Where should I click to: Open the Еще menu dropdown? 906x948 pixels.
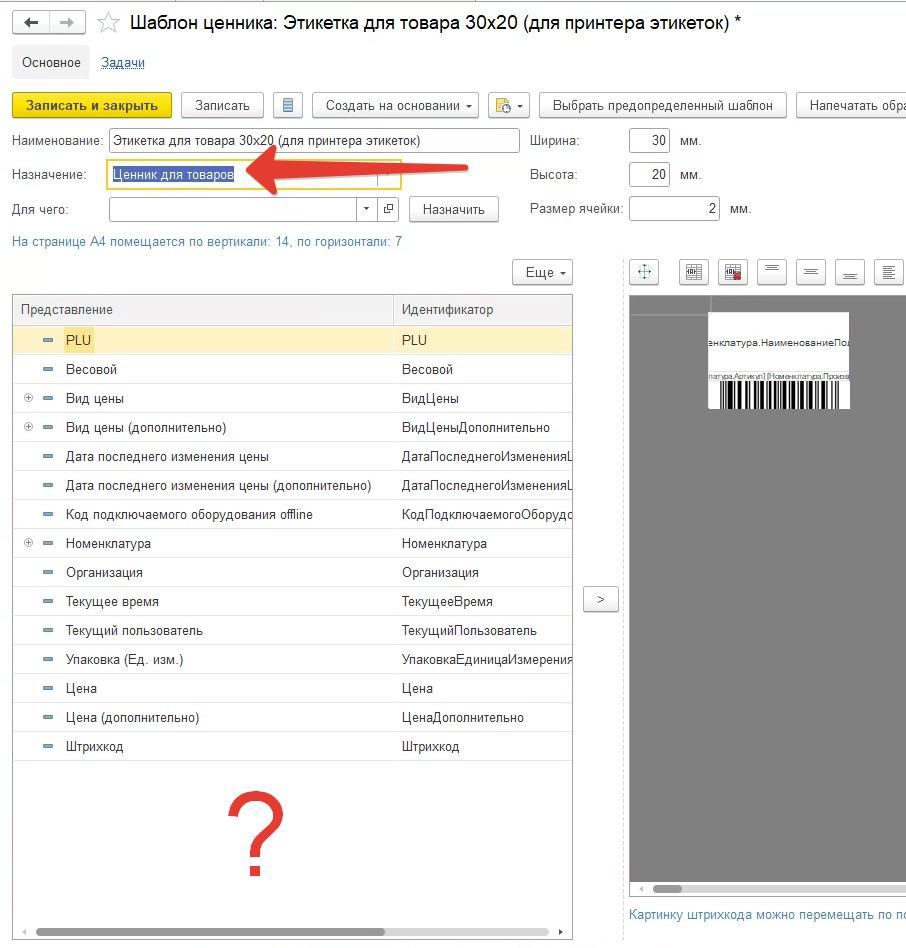point(542,272)
